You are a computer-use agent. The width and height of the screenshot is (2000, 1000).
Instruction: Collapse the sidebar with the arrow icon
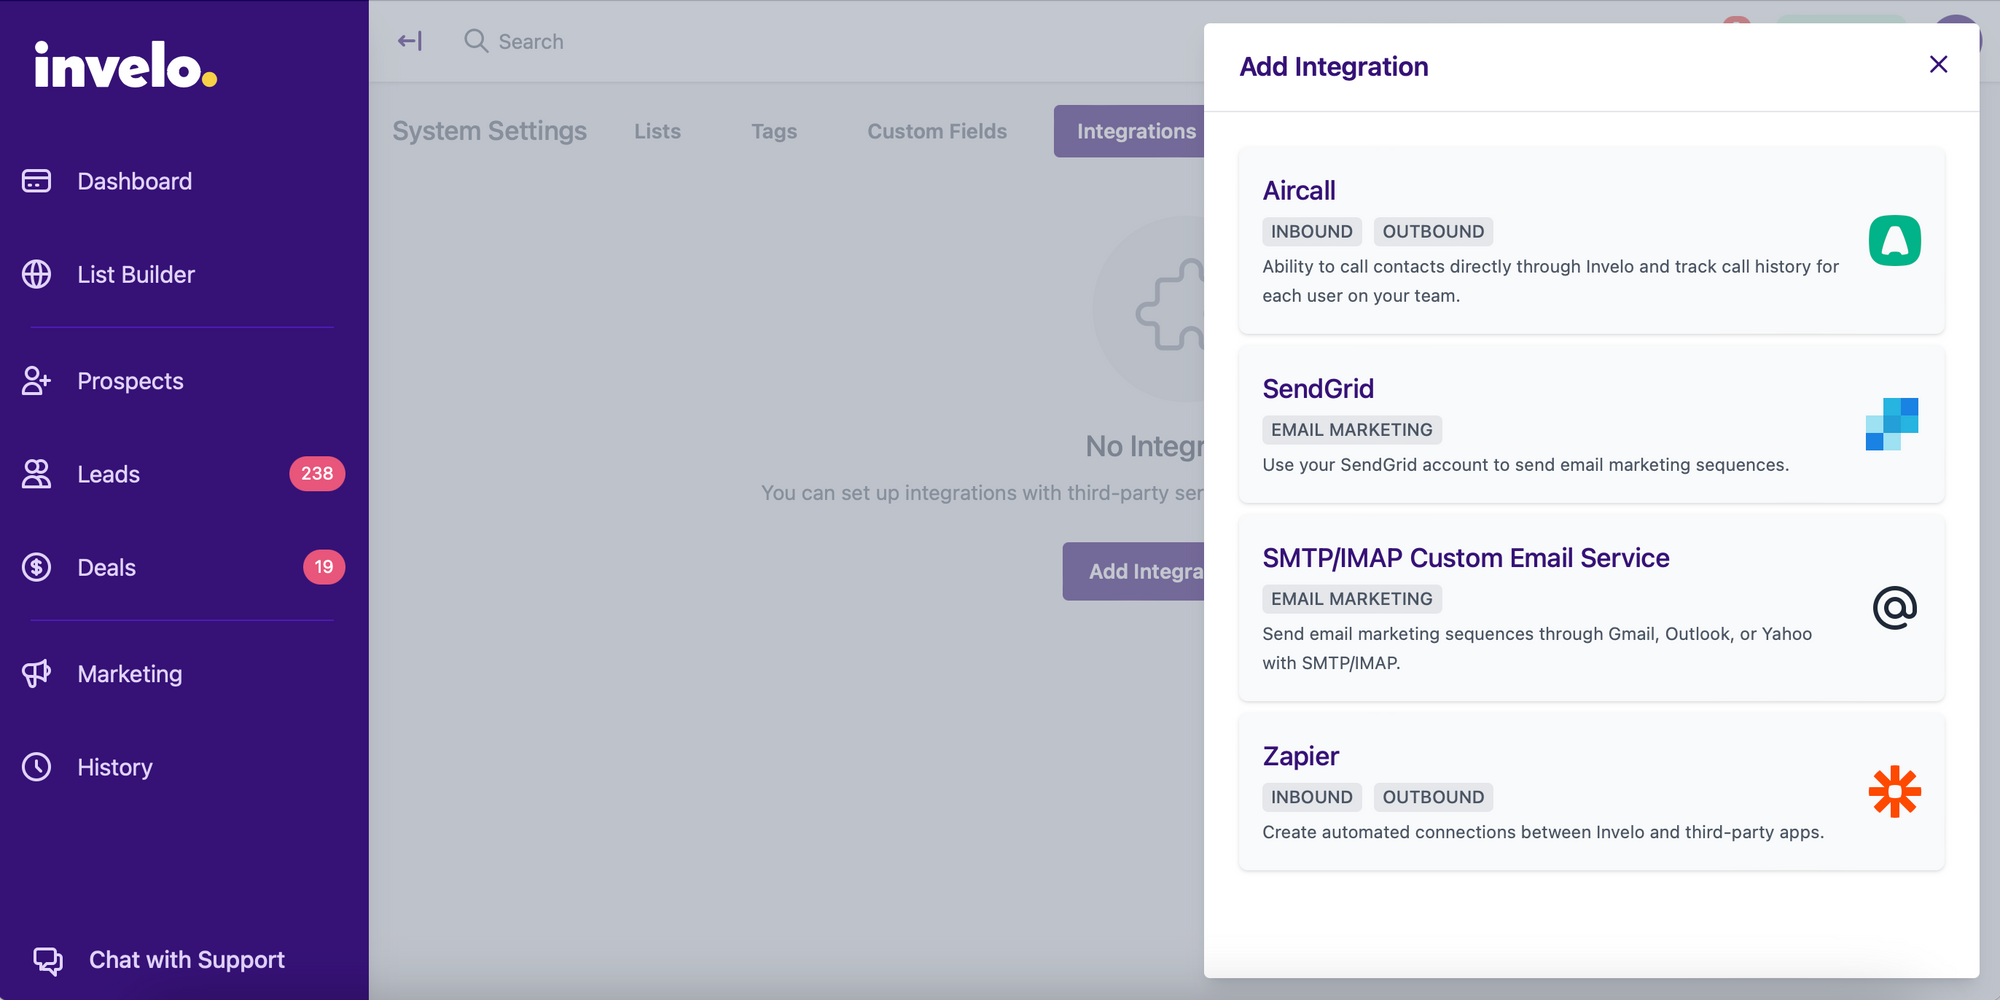(410, 41)
